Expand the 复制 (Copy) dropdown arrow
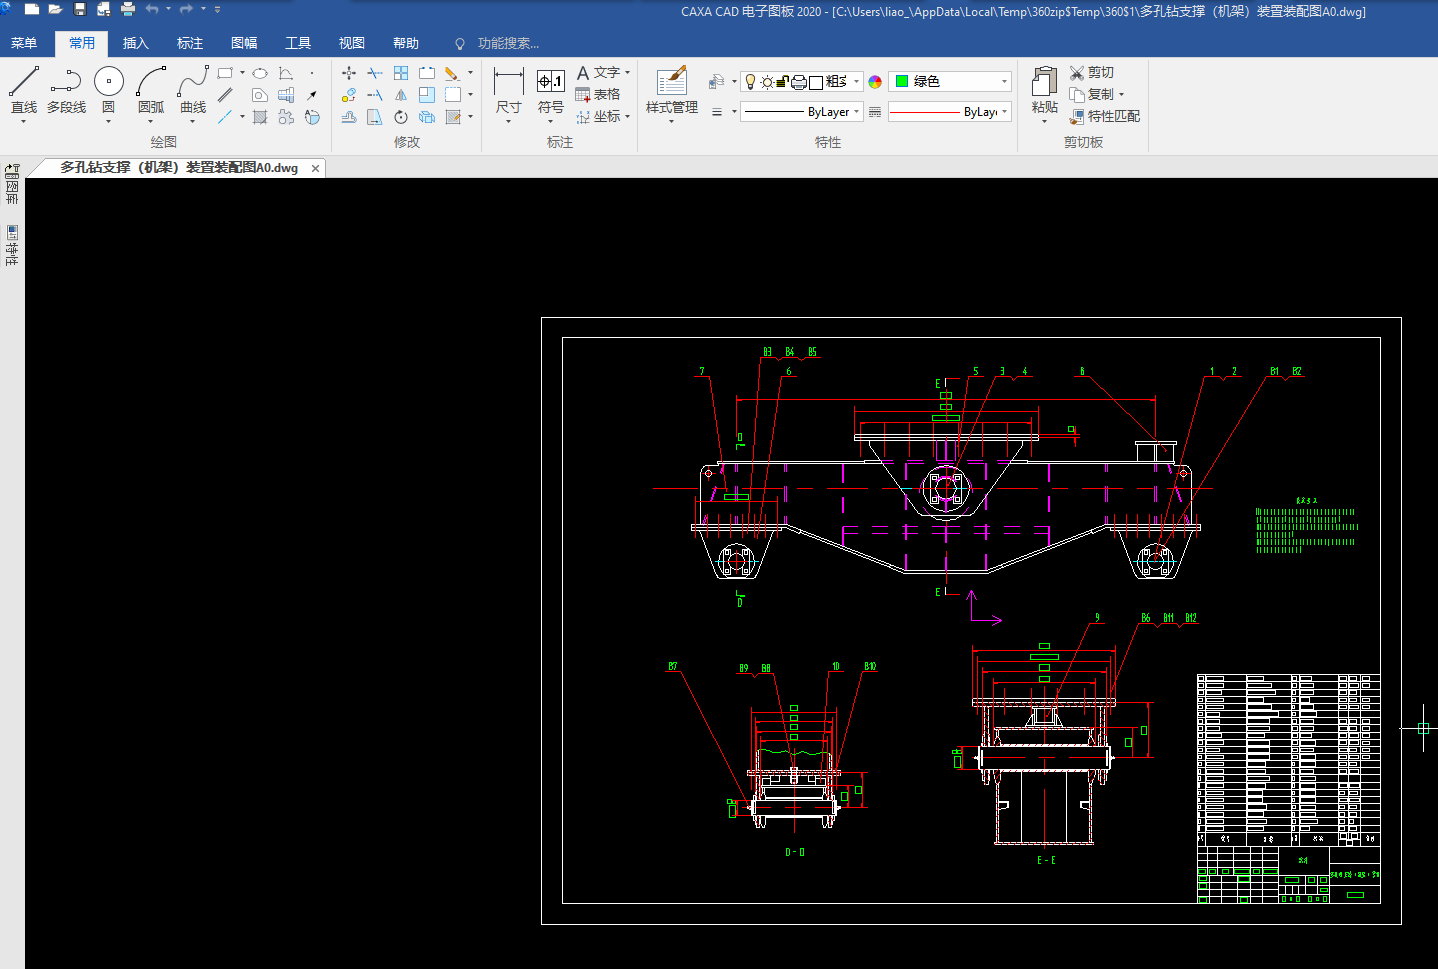 (1121, 95)
